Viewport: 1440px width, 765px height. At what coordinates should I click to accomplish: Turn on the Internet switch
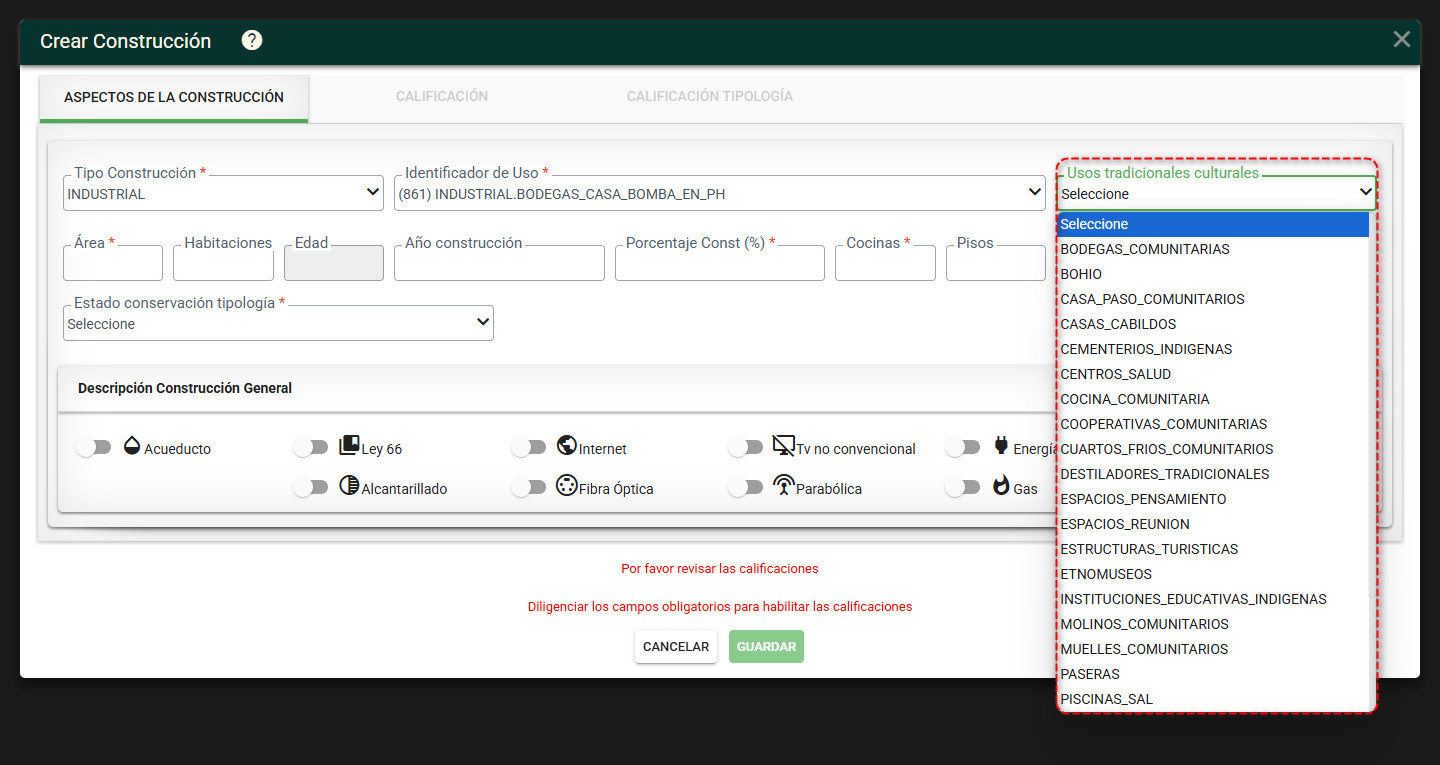click(528, 448)
